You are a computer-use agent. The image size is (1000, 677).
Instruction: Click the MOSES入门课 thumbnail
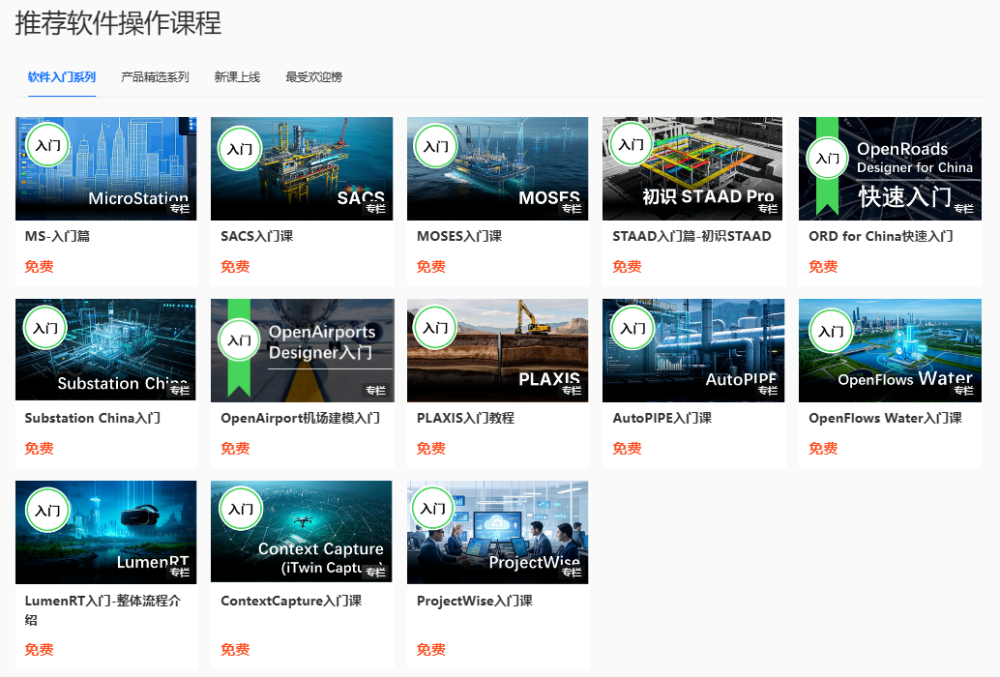tap(497, 168)
